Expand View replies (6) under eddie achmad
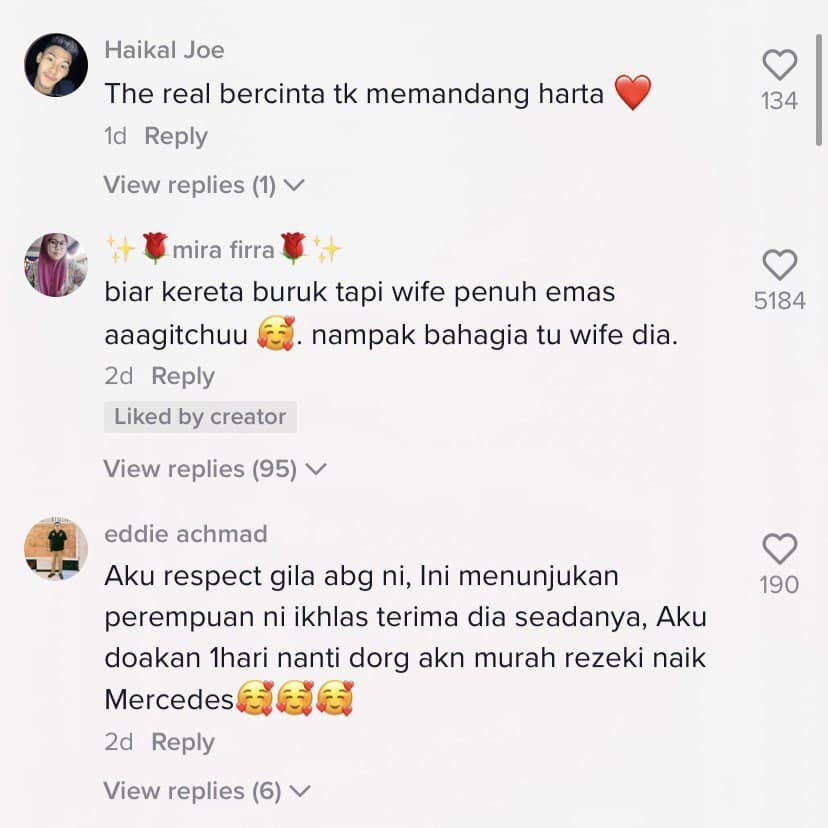Viewport: 828px width, 828px height. [x=207, y=791]
